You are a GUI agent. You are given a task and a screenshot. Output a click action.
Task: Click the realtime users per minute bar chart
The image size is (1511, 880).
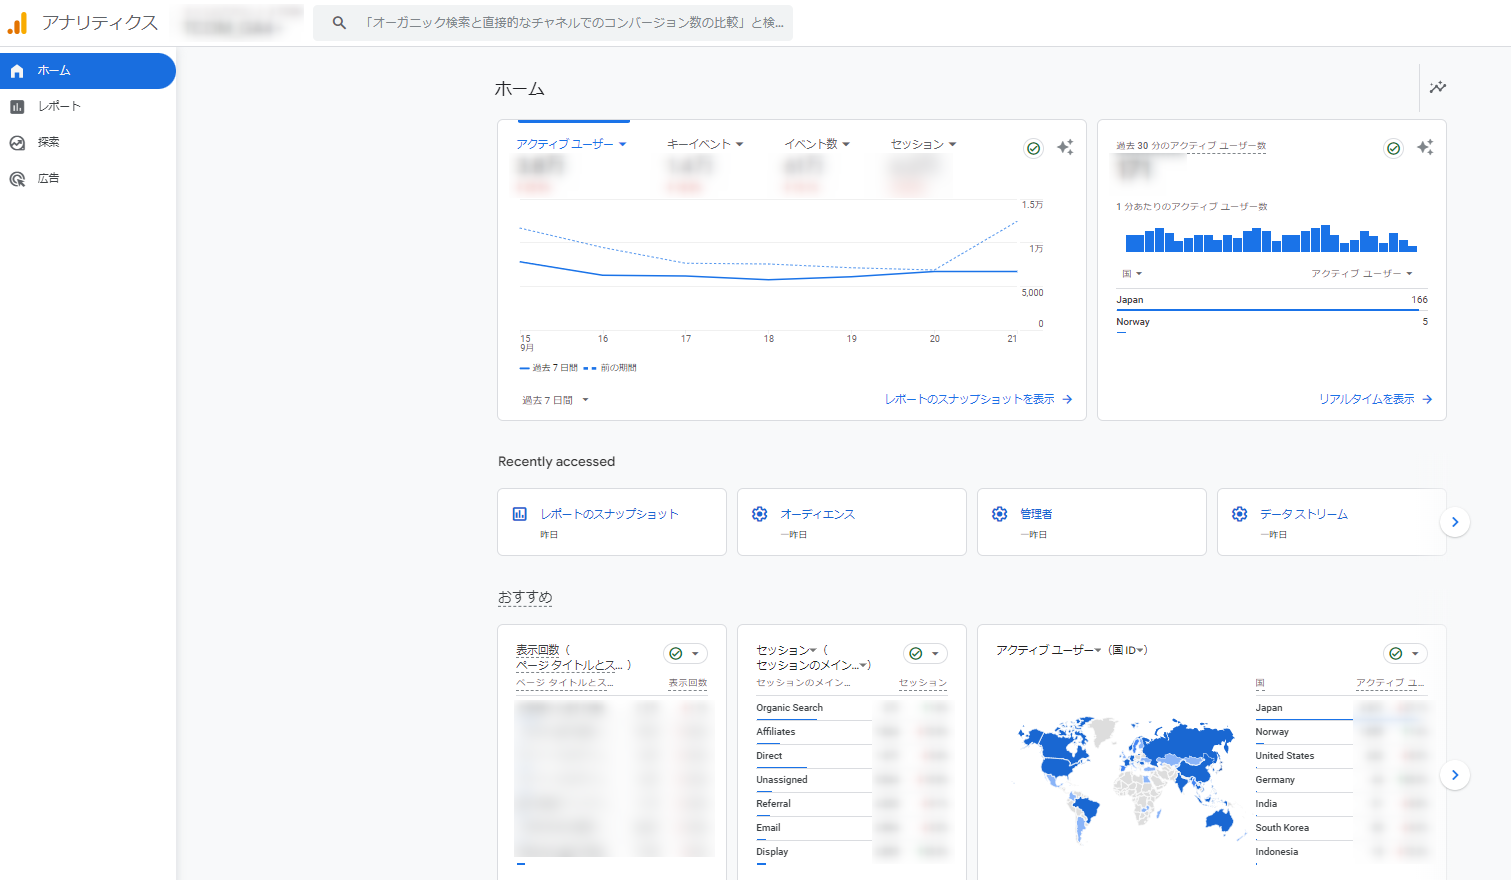coord(1271,238)
